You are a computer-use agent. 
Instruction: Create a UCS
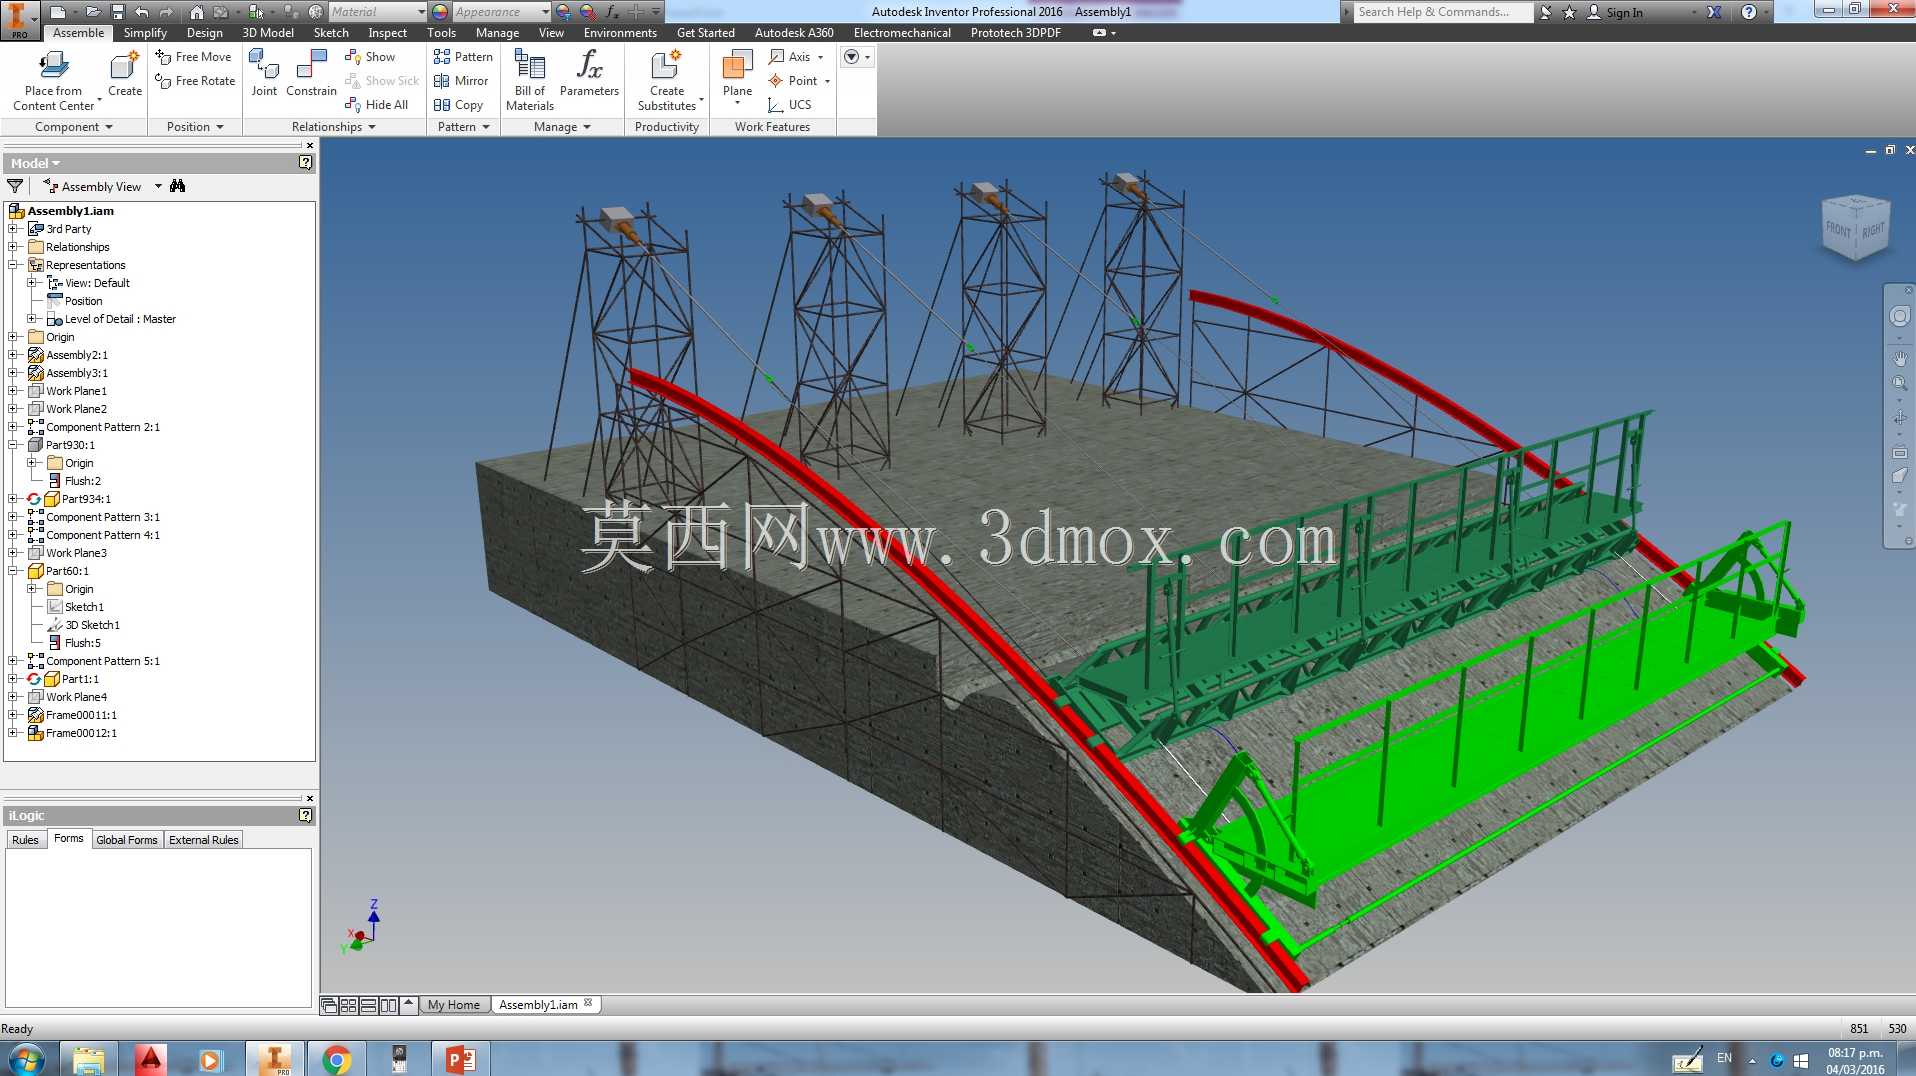coord(789,105)
